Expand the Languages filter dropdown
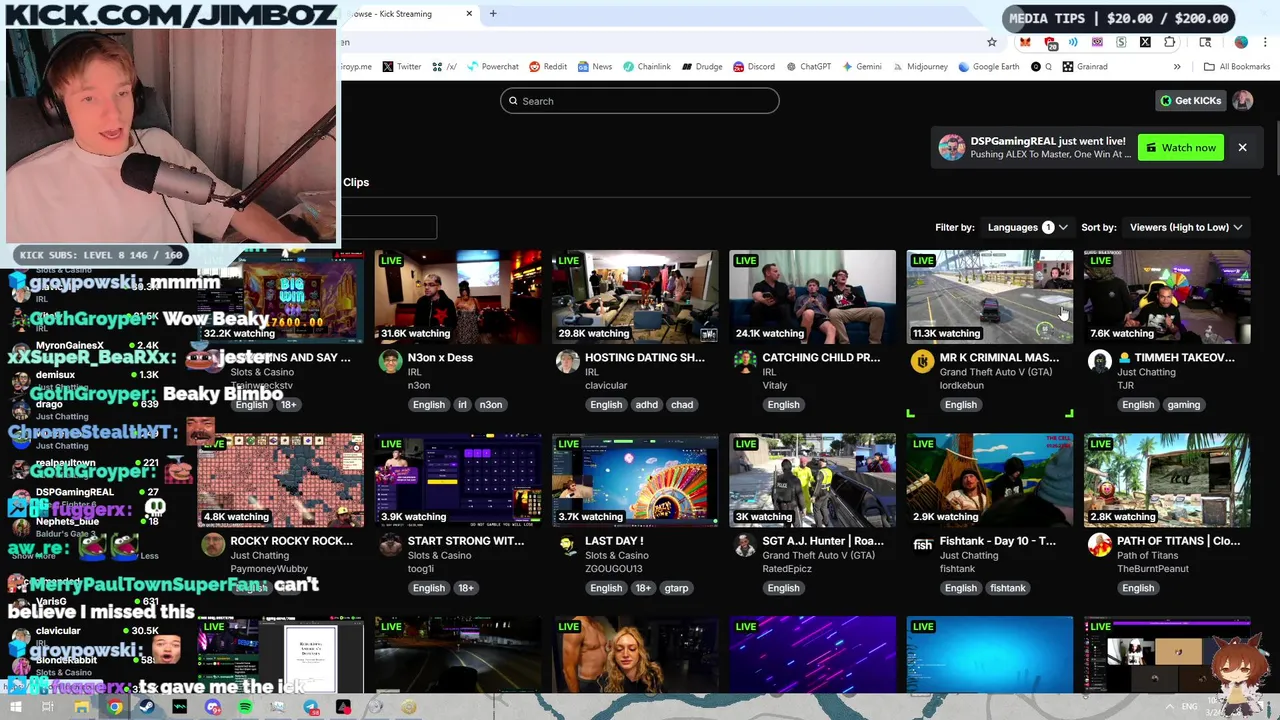This screenshot has width=1280, height=720. 1027,227
